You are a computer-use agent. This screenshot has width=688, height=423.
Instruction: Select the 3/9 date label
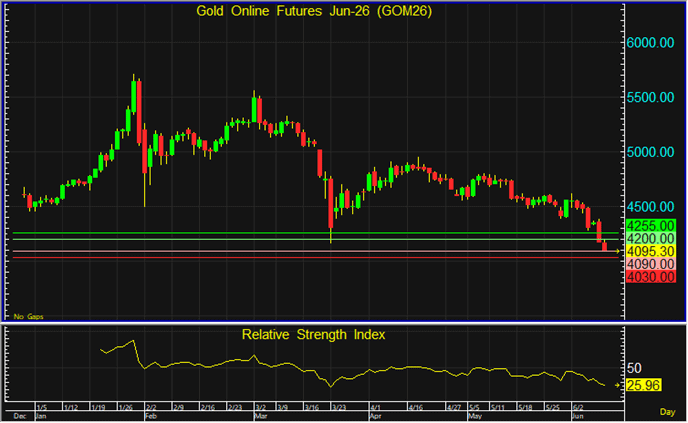point(282,408)
